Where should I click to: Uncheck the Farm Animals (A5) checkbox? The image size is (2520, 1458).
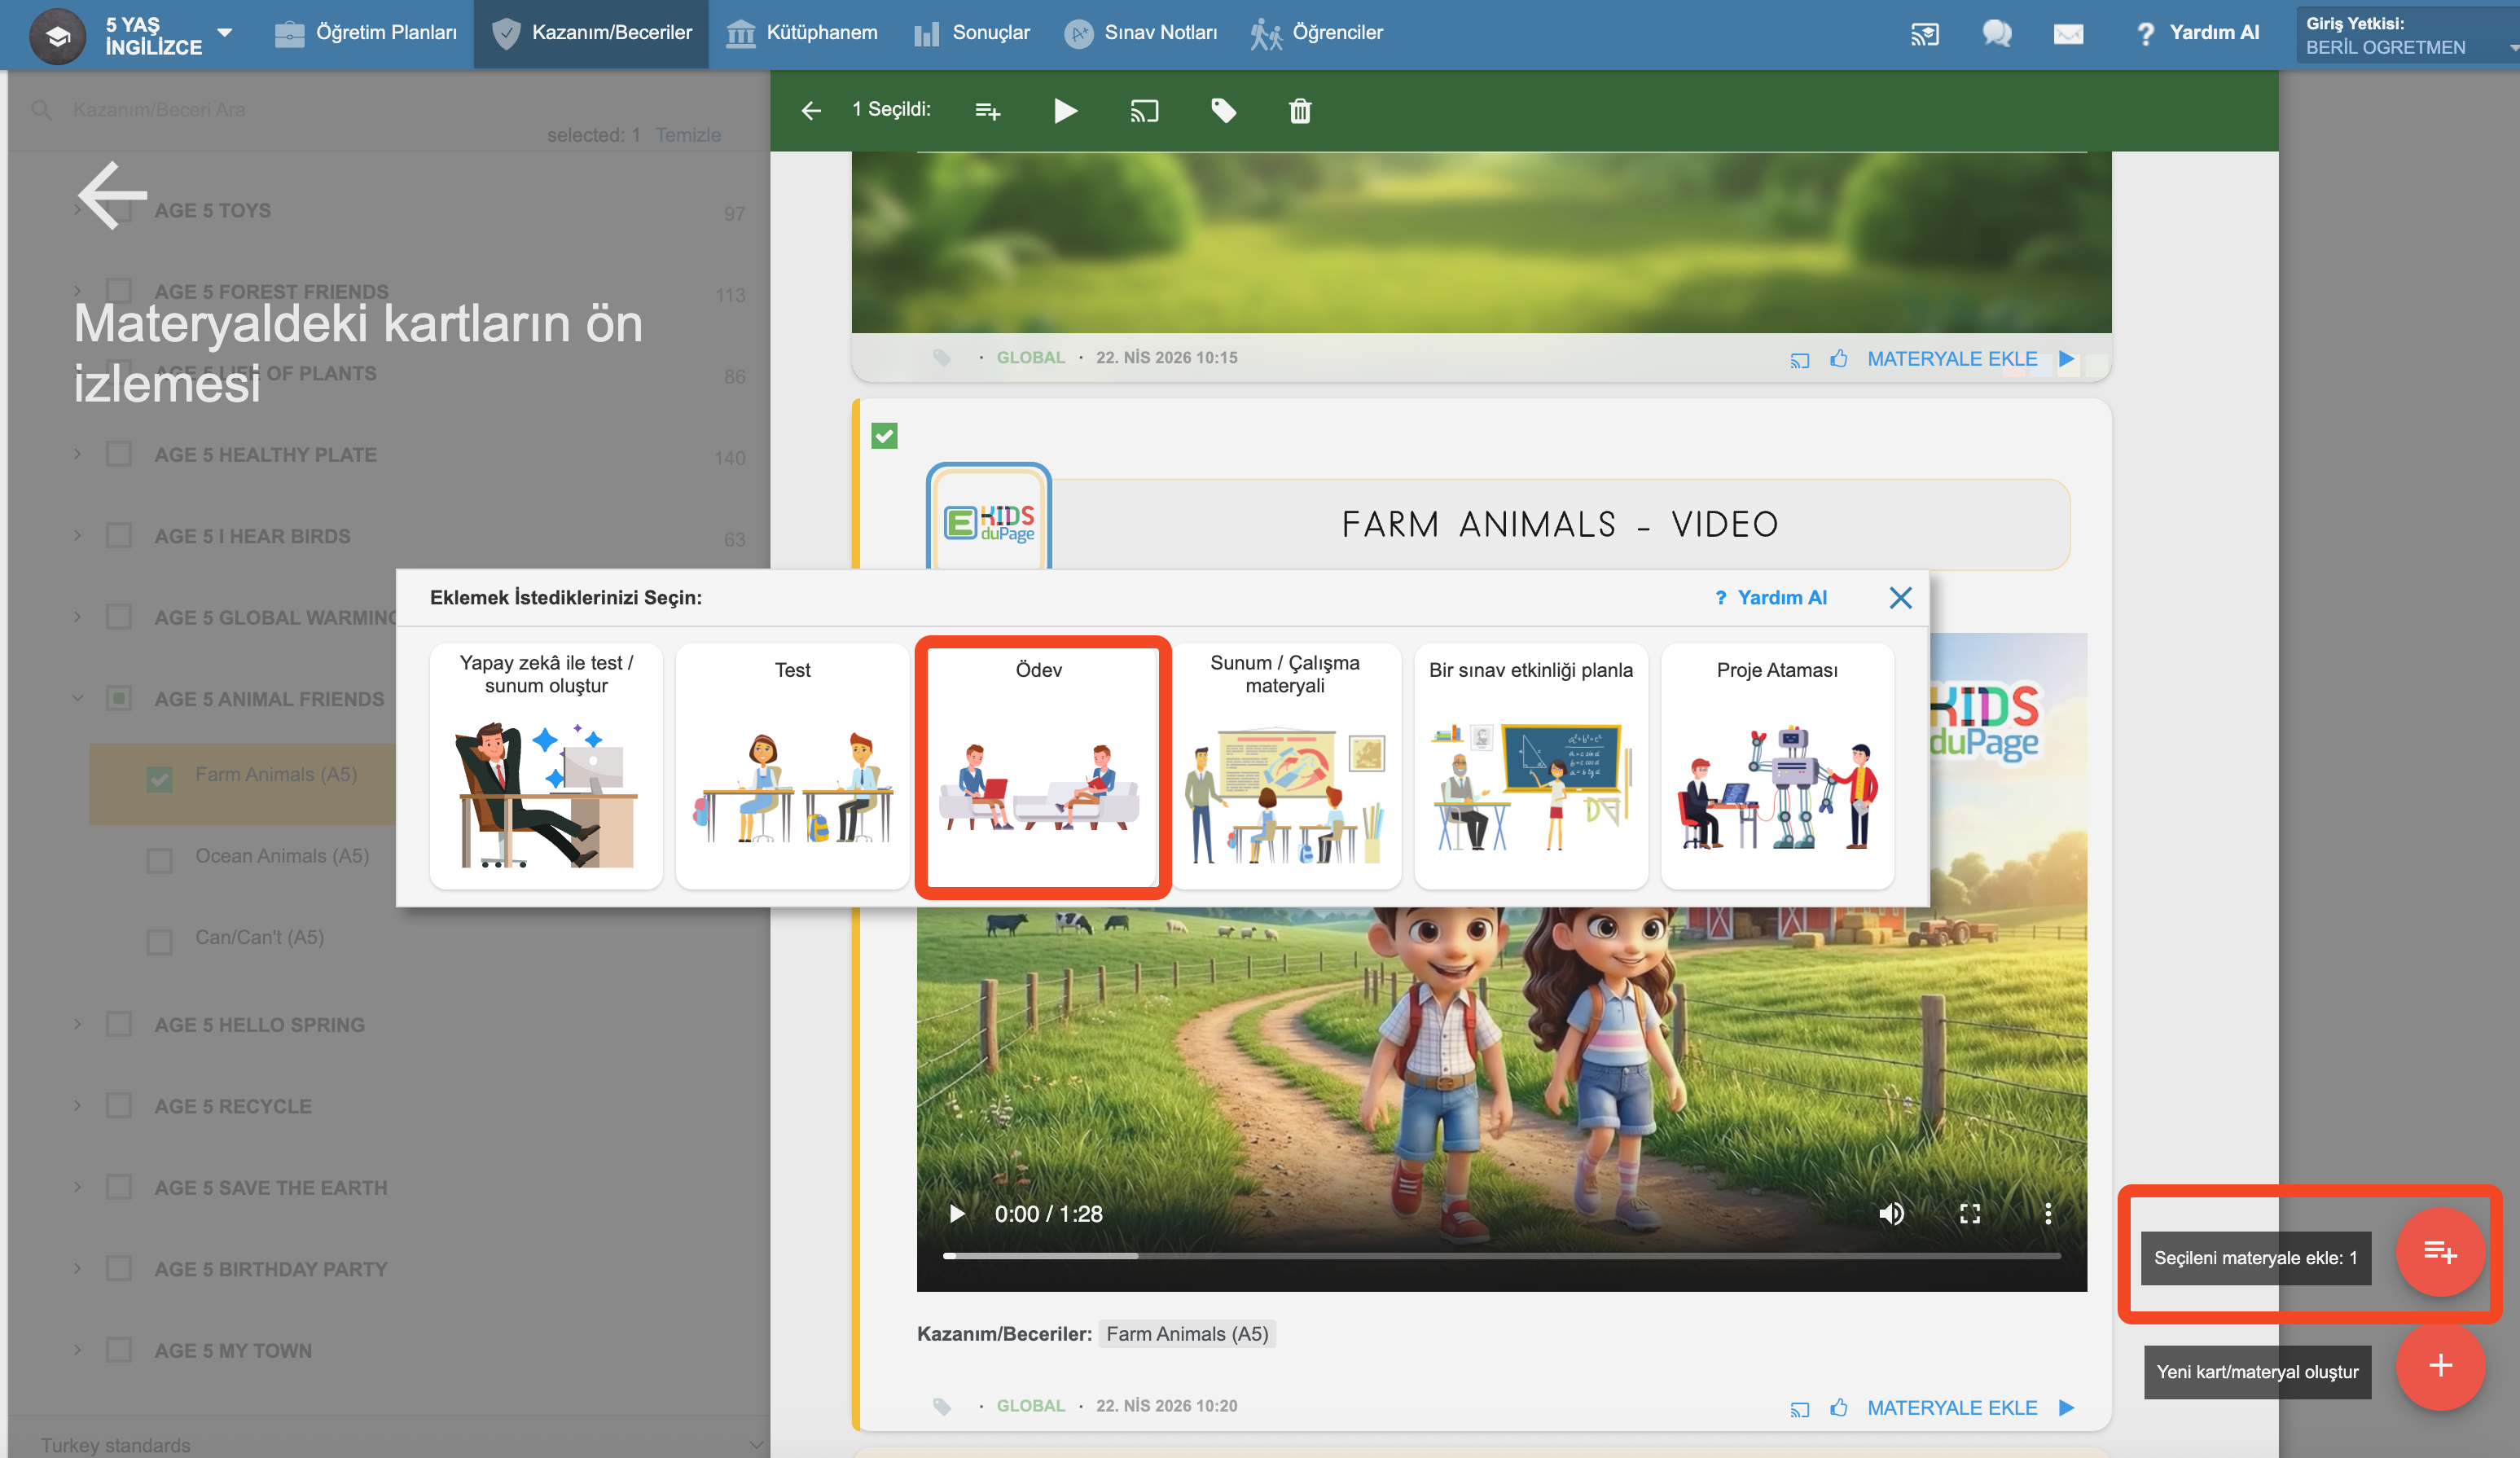click(x=160, y=778)
